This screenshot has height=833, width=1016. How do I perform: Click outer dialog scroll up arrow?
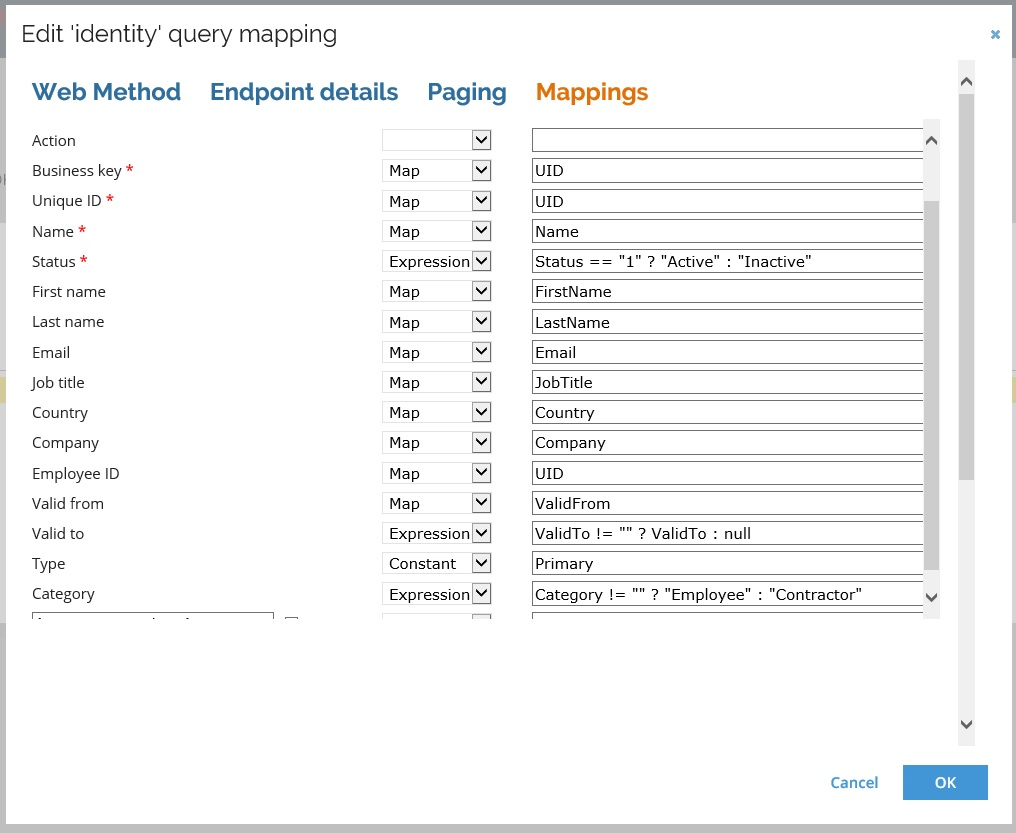(966, 82)
